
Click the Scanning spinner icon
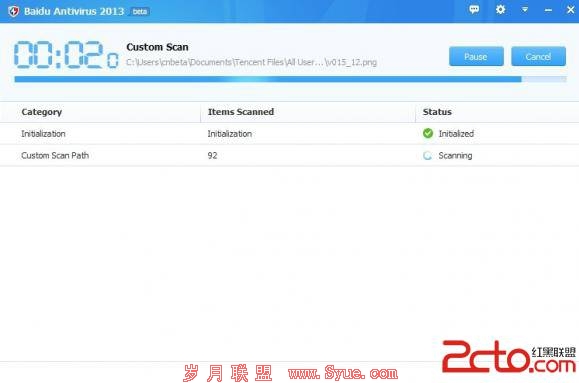coord(428,155)
